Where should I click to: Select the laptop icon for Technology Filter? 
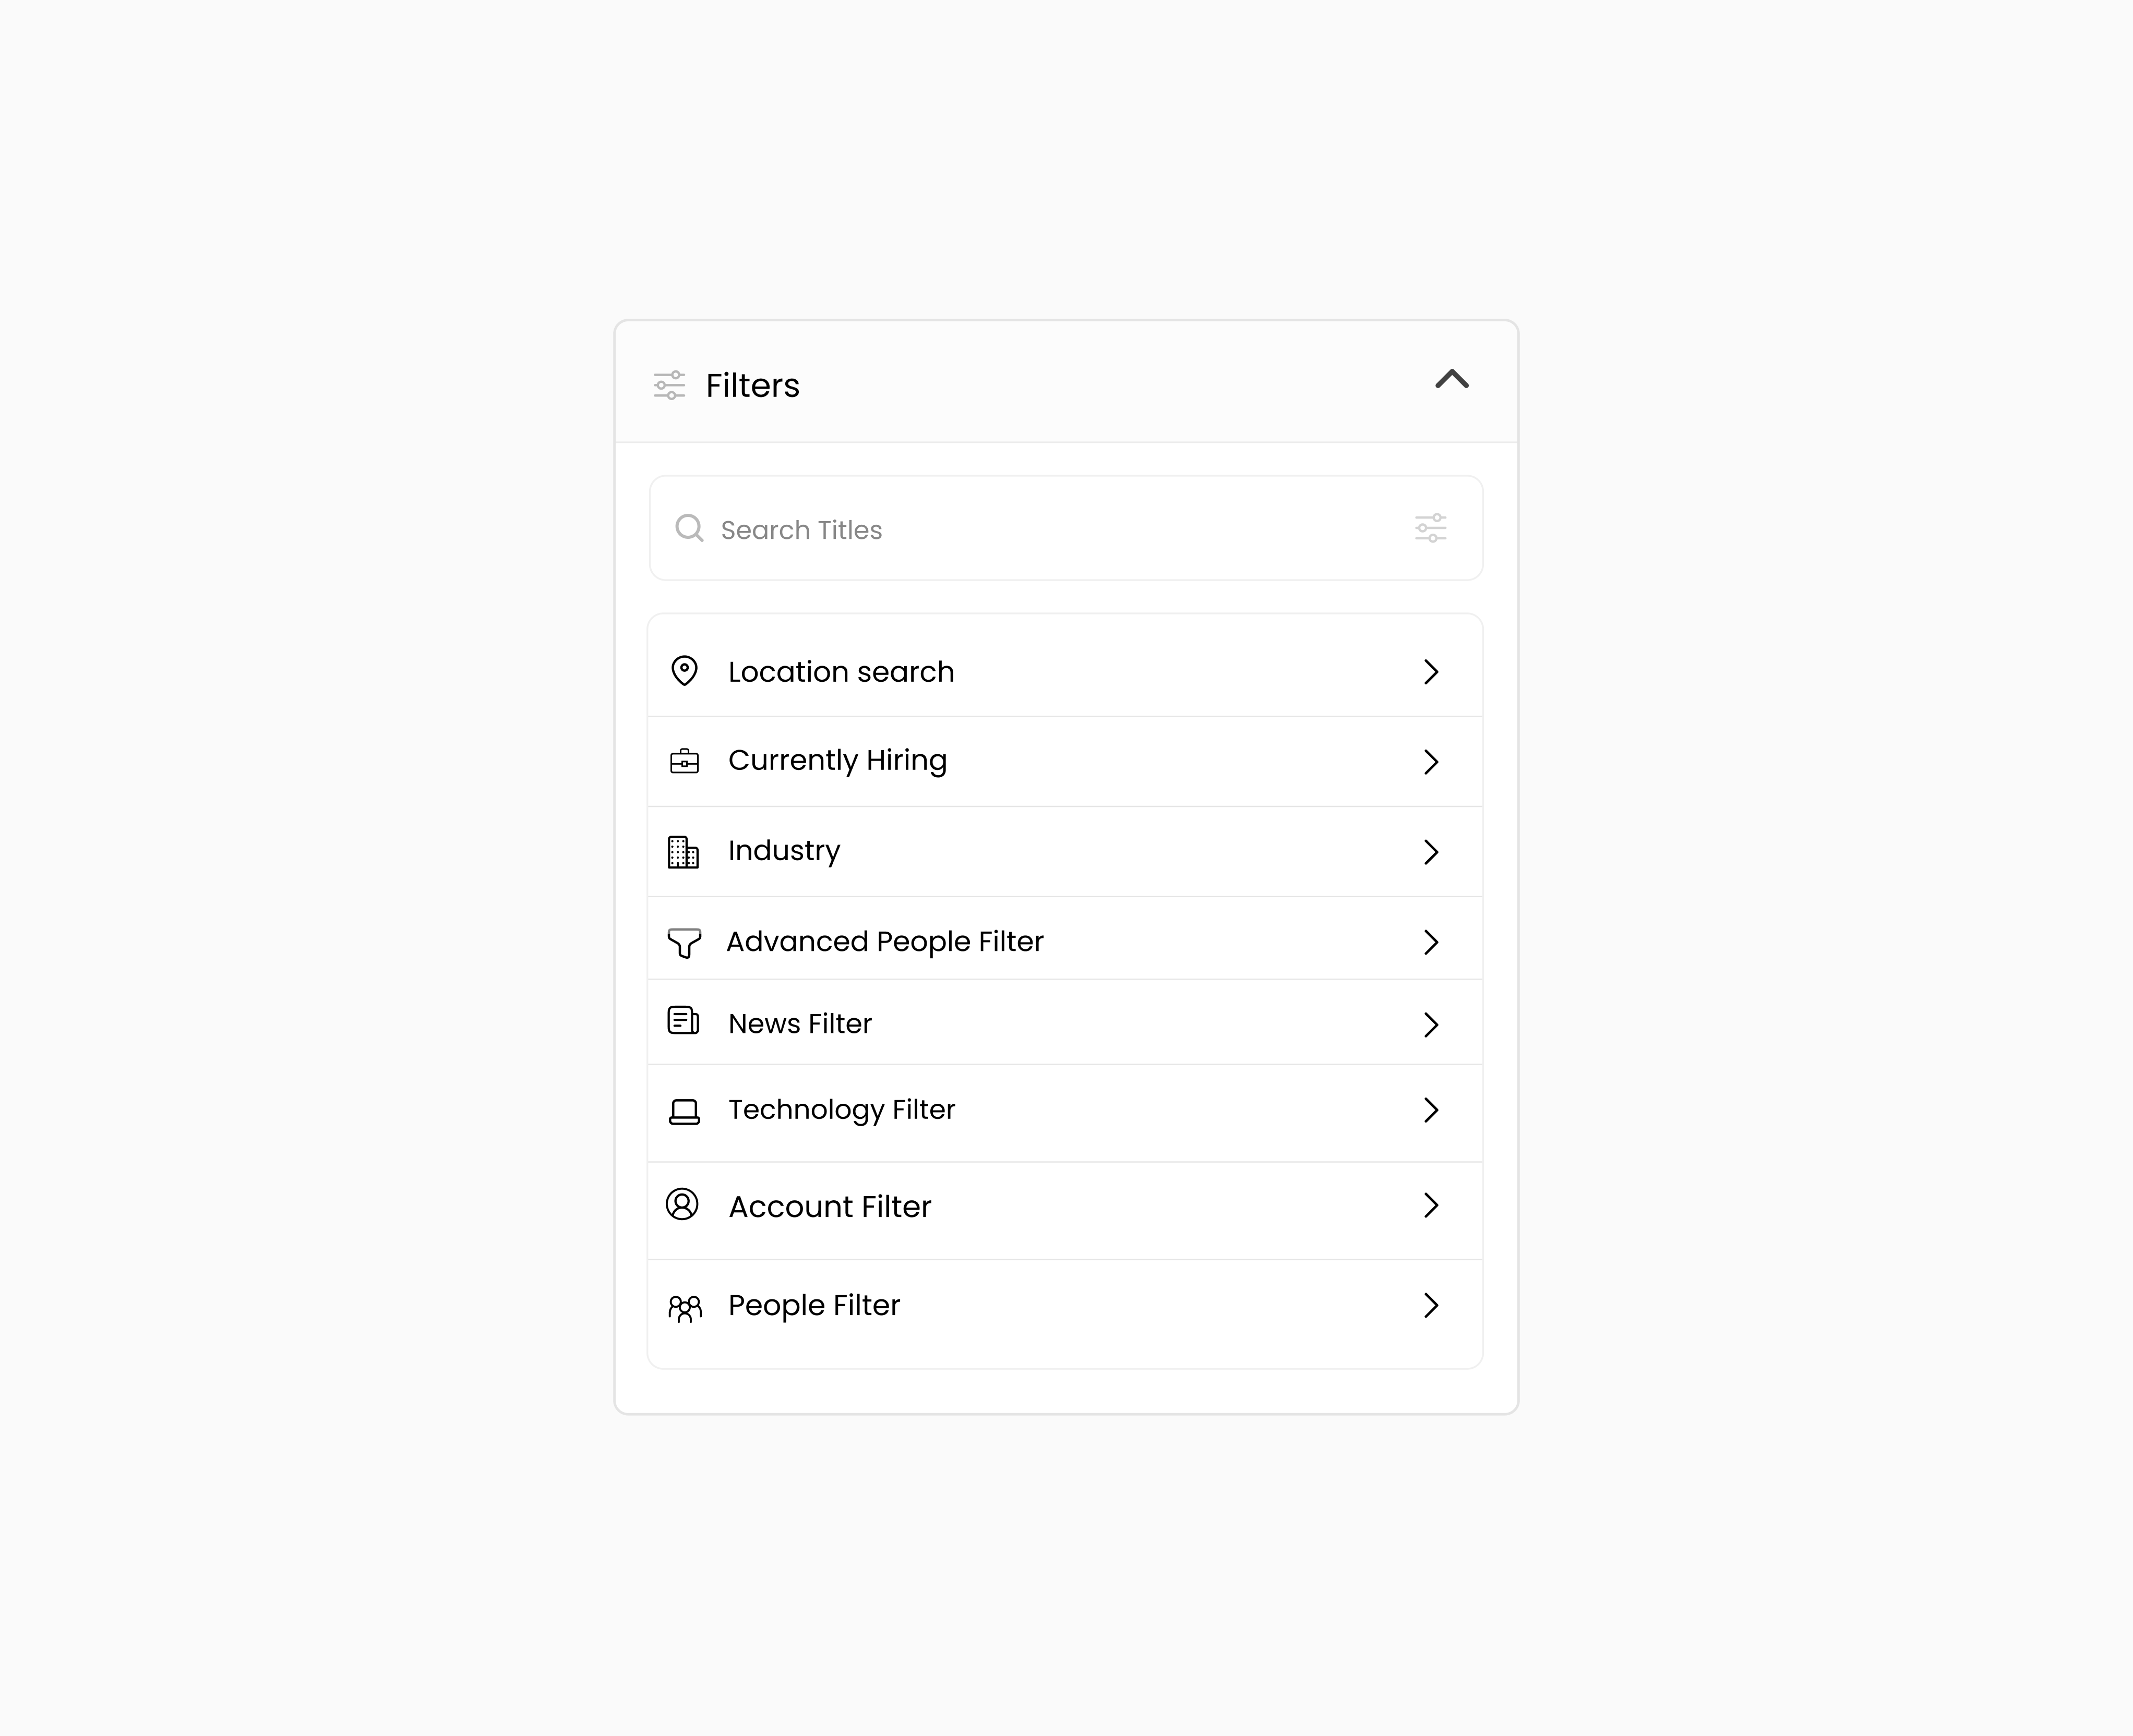(x=684, y=1110)
